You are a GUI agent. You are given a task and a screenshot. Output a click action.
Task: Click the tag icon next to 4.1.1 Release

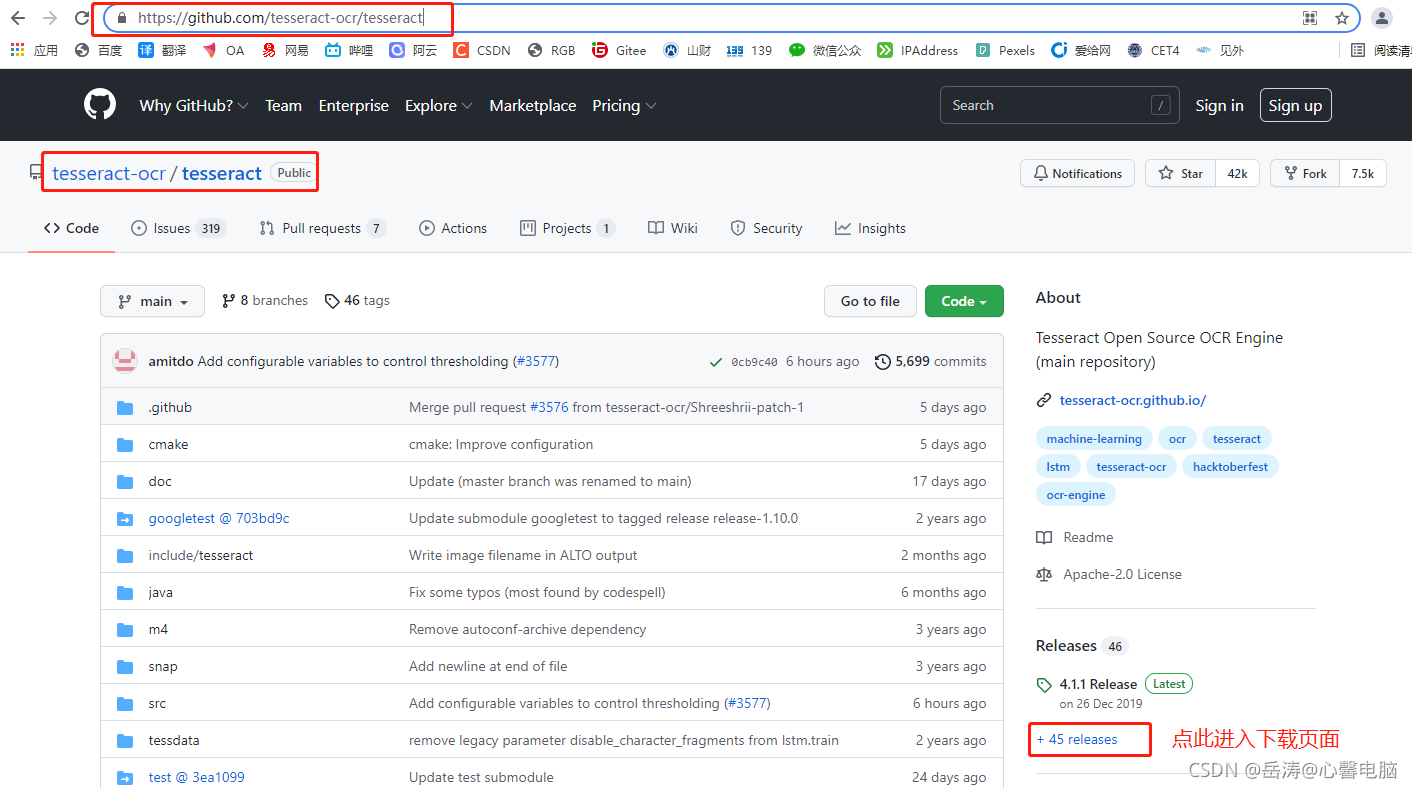tap(1044, 685)
